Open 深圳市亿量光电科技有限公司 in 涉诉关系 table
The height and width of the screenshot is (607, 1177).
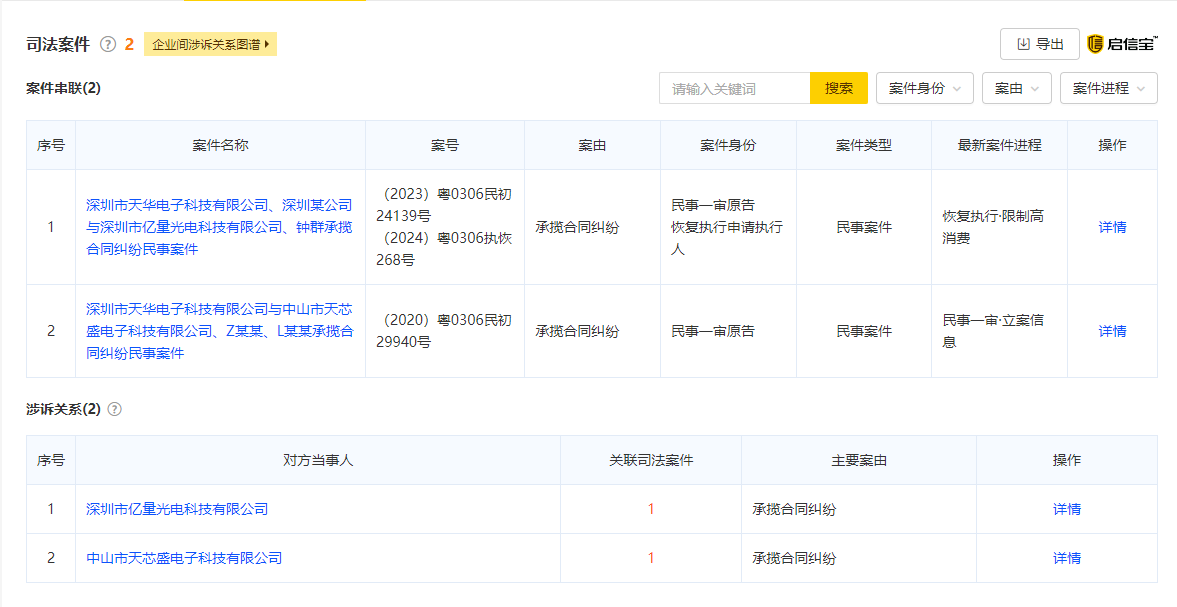pyautogui.click(x=177, y=509)
